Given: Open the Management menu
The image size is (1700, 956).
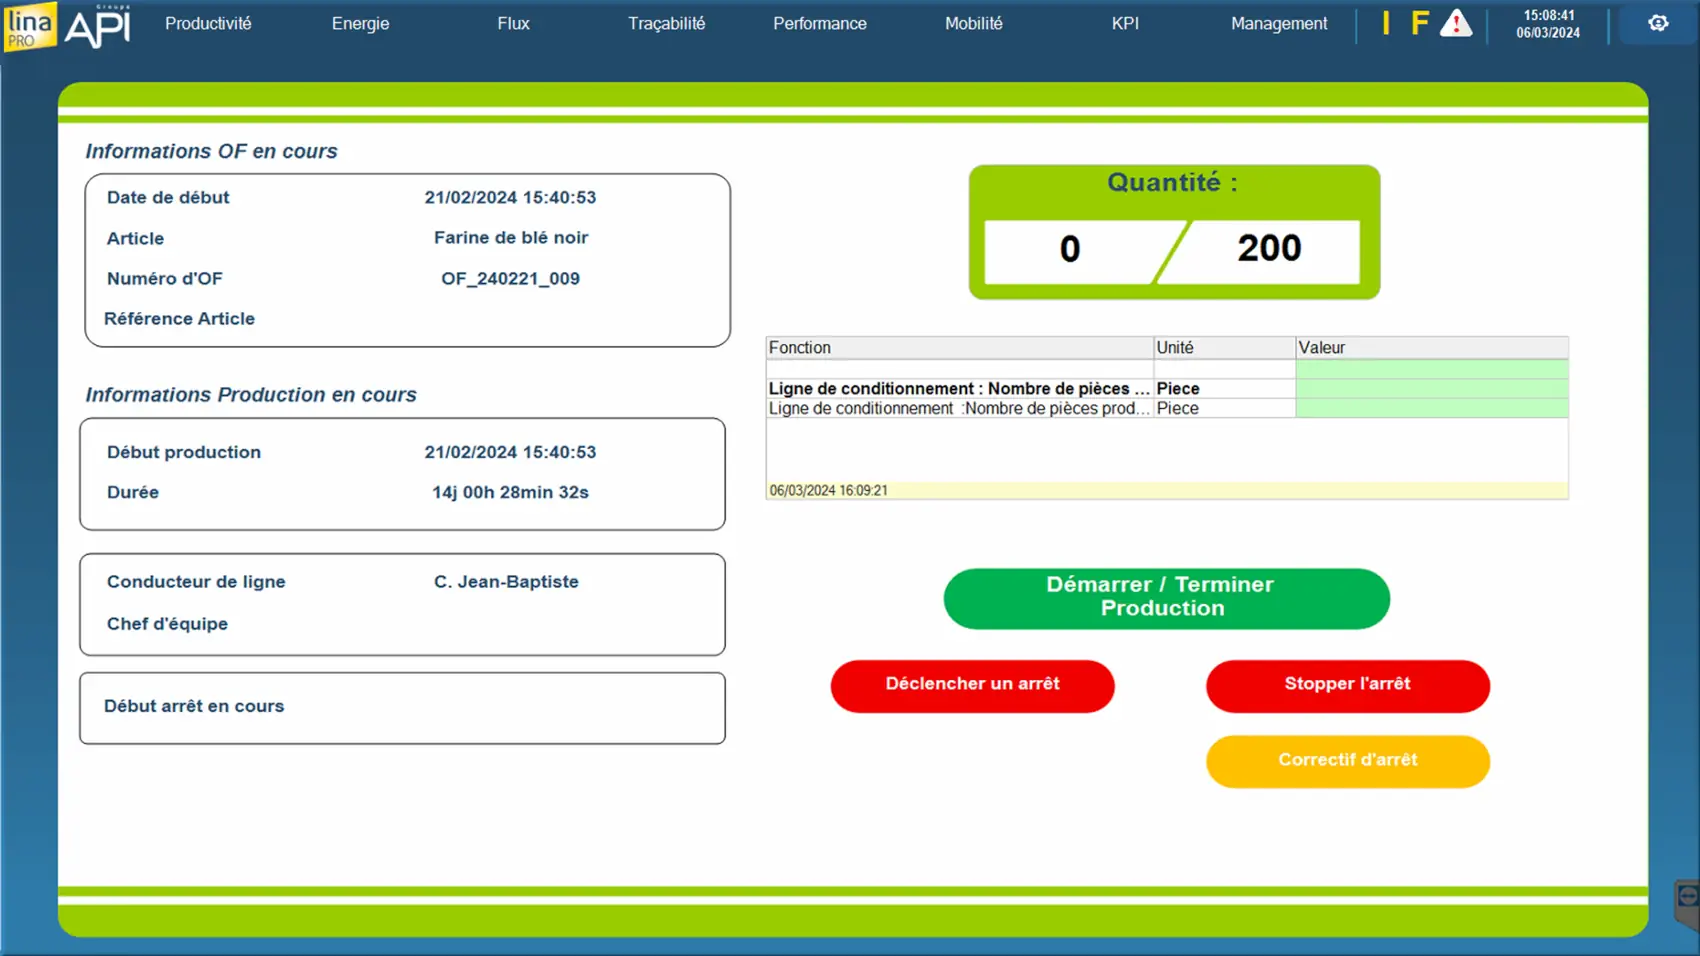Looking at the screenshot, I should tap(1278, 23).
